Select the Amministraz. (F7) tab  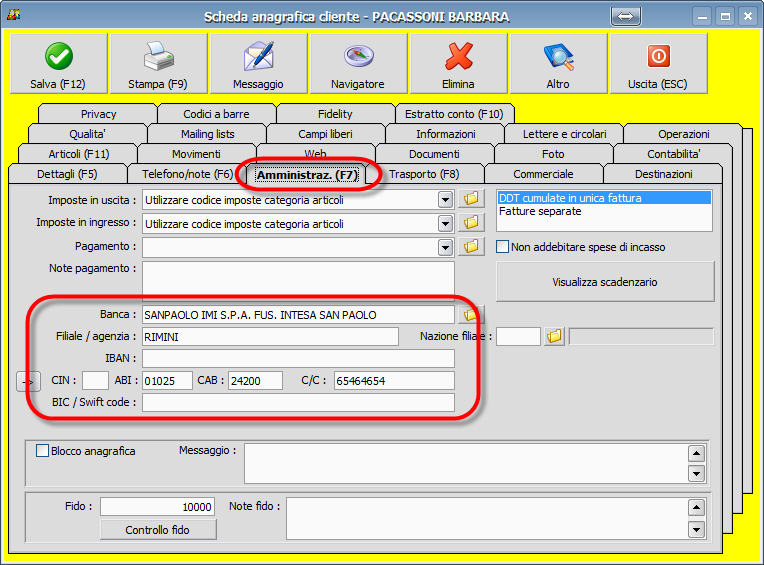[x=307, y=175]
